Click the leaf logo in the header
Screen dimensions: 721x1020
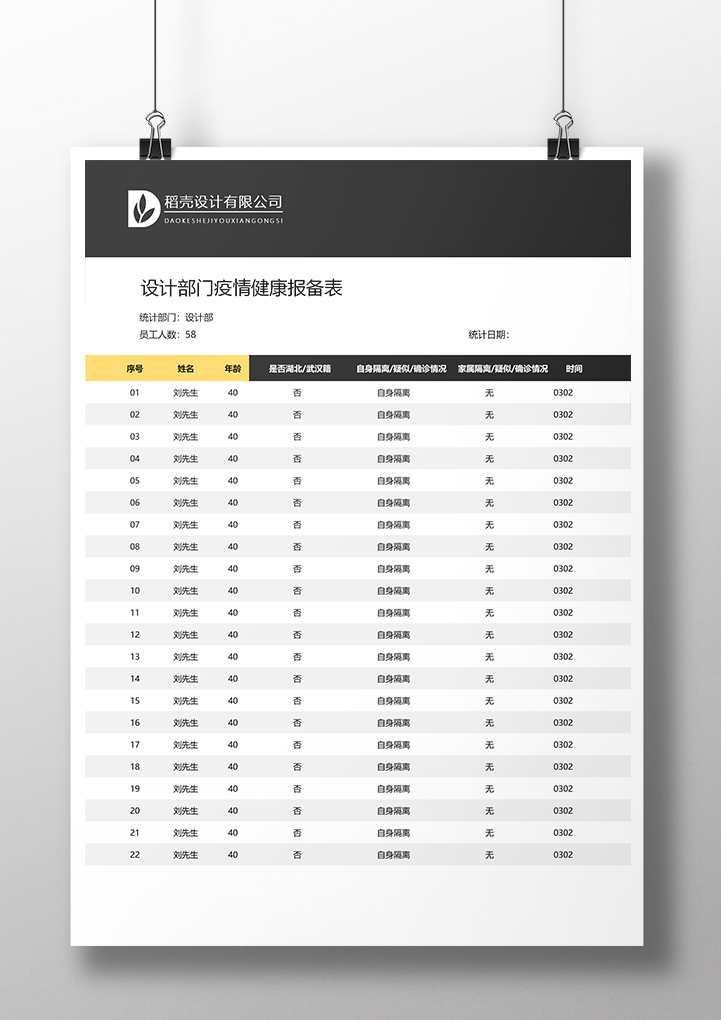(x=144, y=209)
